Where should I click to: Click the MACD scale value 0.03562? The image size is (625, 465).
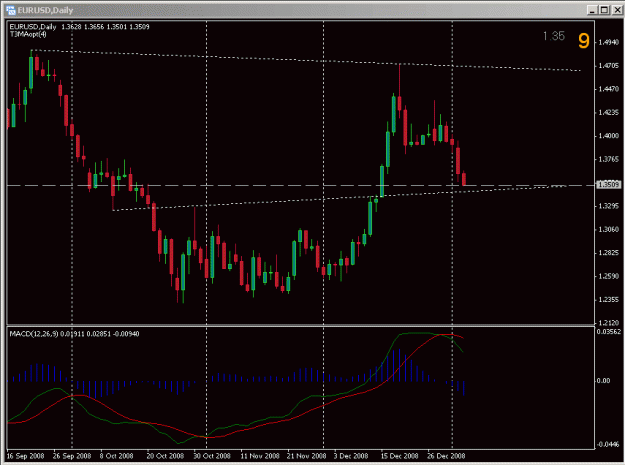tap(609, 332)
